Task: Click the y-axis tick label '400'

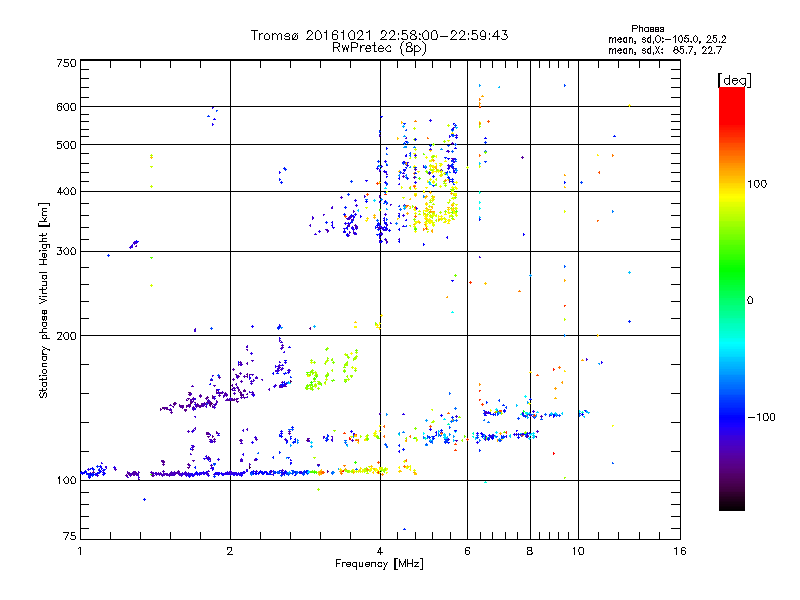Action: (x=67, y=191)
